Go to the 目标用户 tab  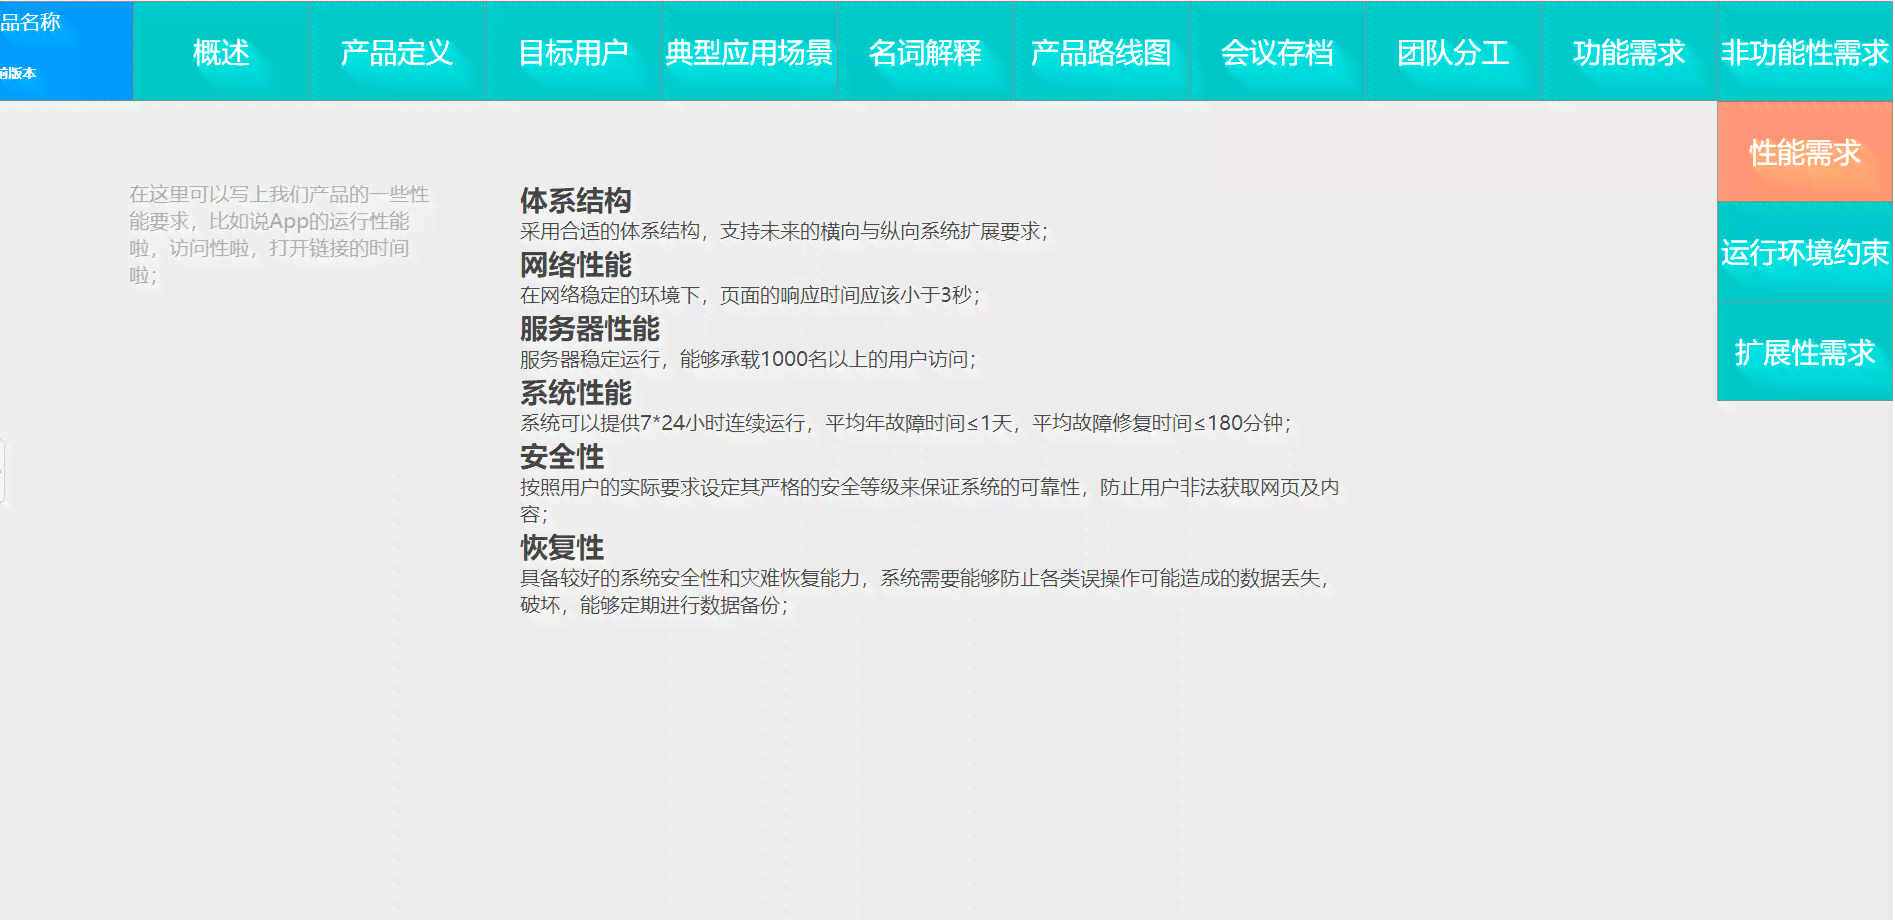click(x=573, y=52)
